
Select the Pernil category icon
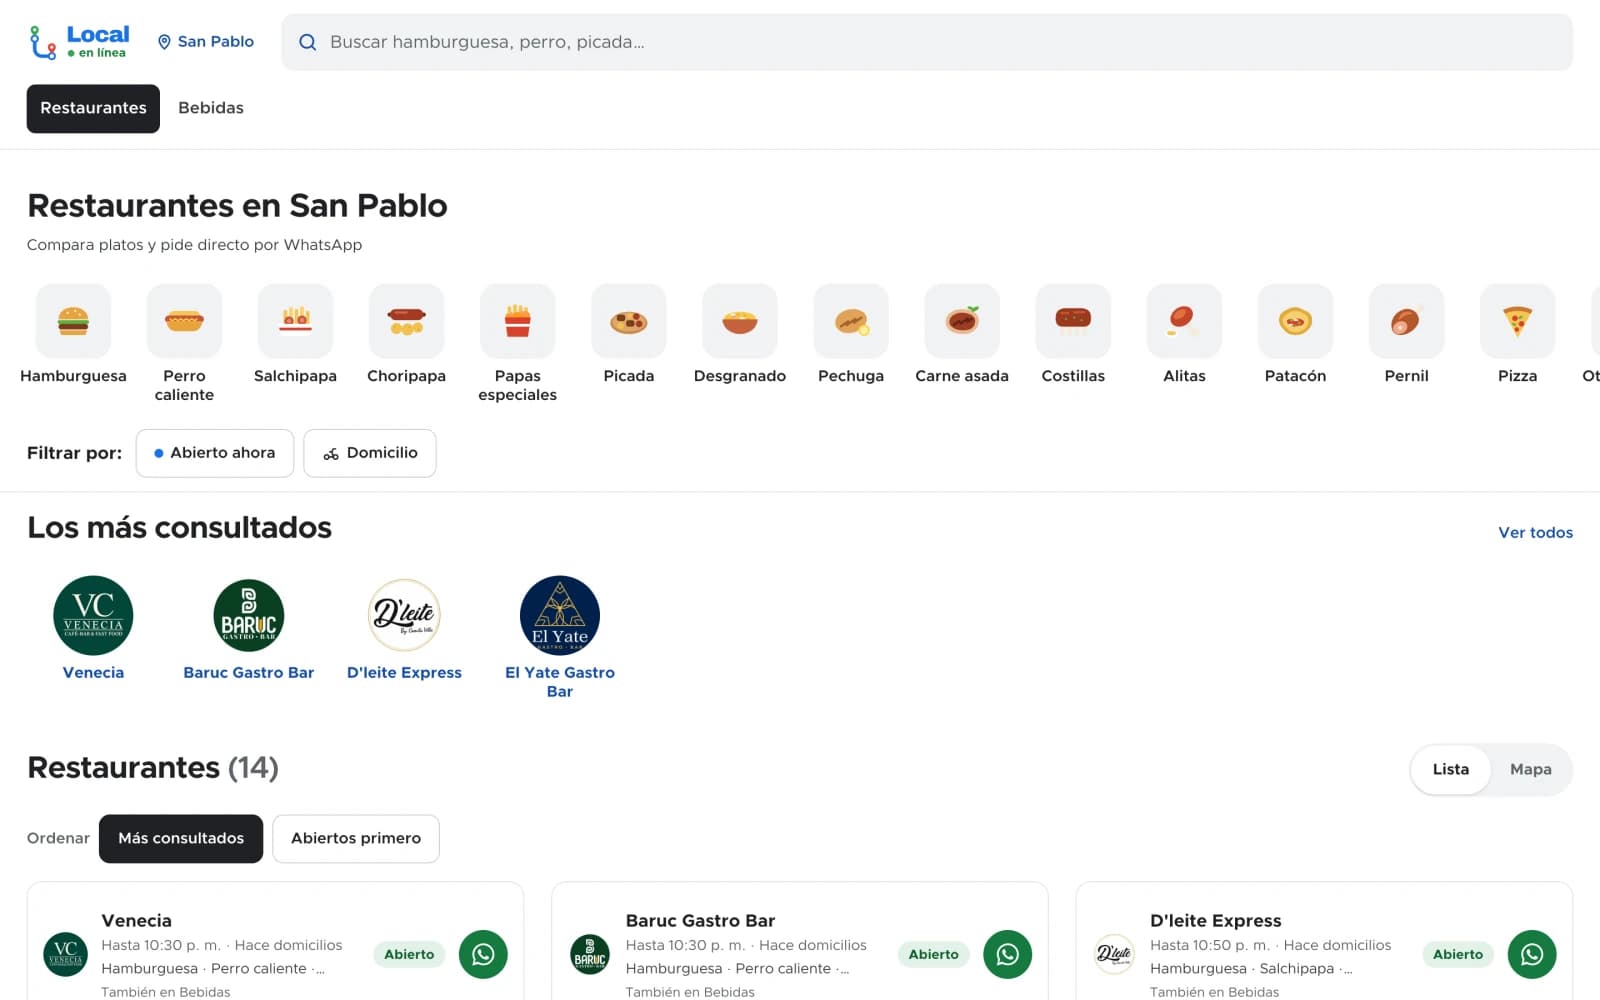(1406, 321)
